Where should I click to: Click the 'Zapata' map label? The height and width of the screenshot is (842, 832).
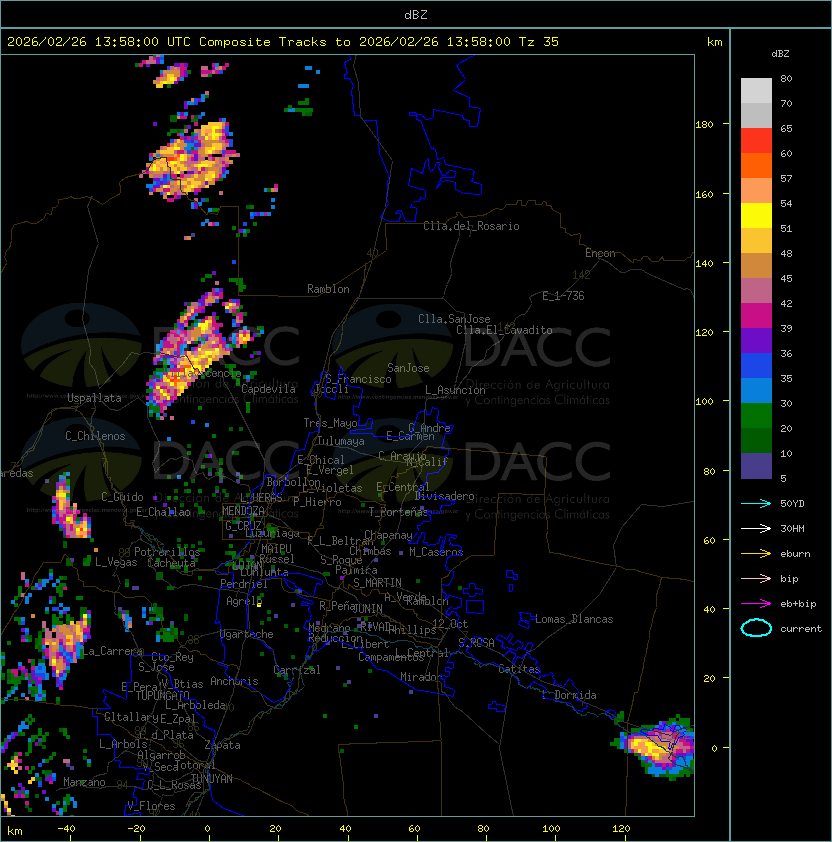[x=222, y=745]
